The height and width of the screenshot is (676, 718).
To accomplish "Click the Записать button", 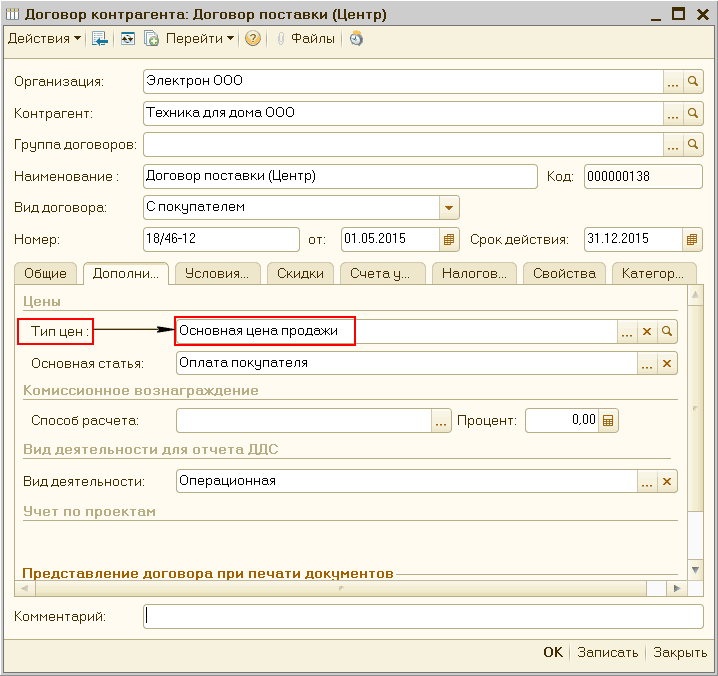I will (x=608, y=653).
